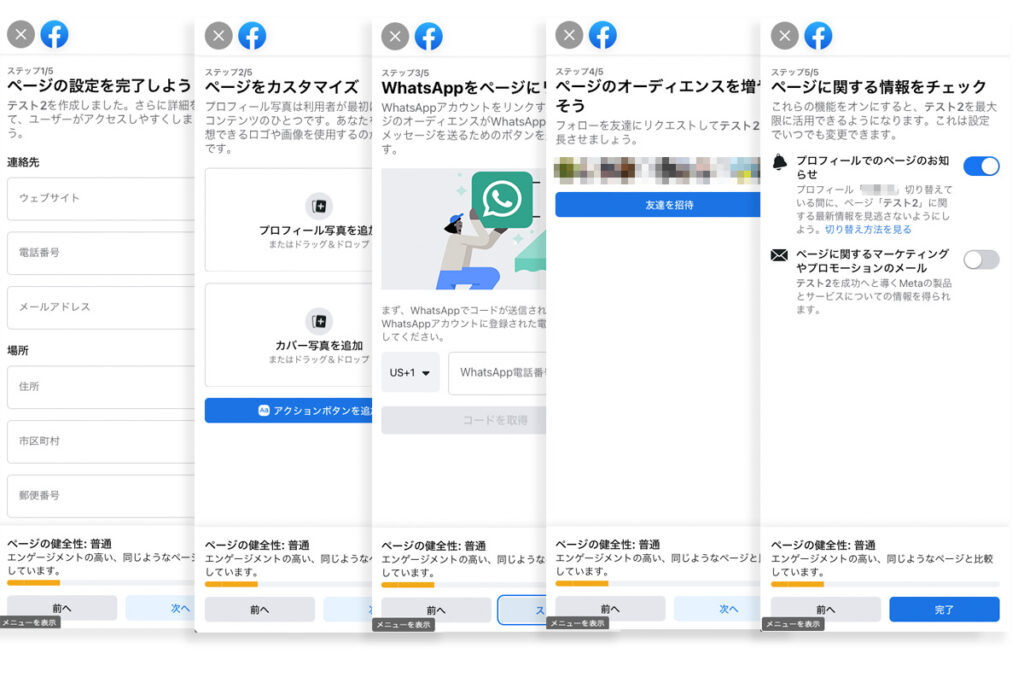The image size is (1024, 683).
Task: Click the 住所 address field
Action: click(x=101, y=387)
